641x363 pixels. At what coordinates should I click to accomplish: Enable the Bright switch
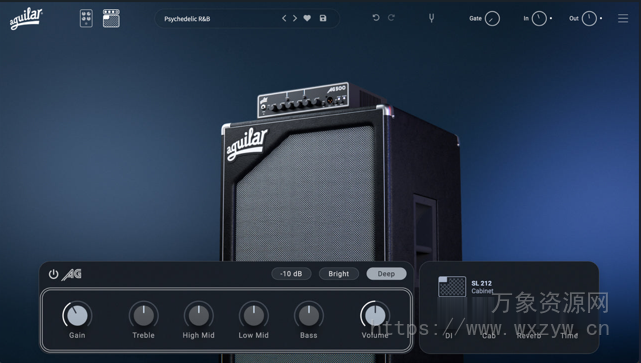338,274
